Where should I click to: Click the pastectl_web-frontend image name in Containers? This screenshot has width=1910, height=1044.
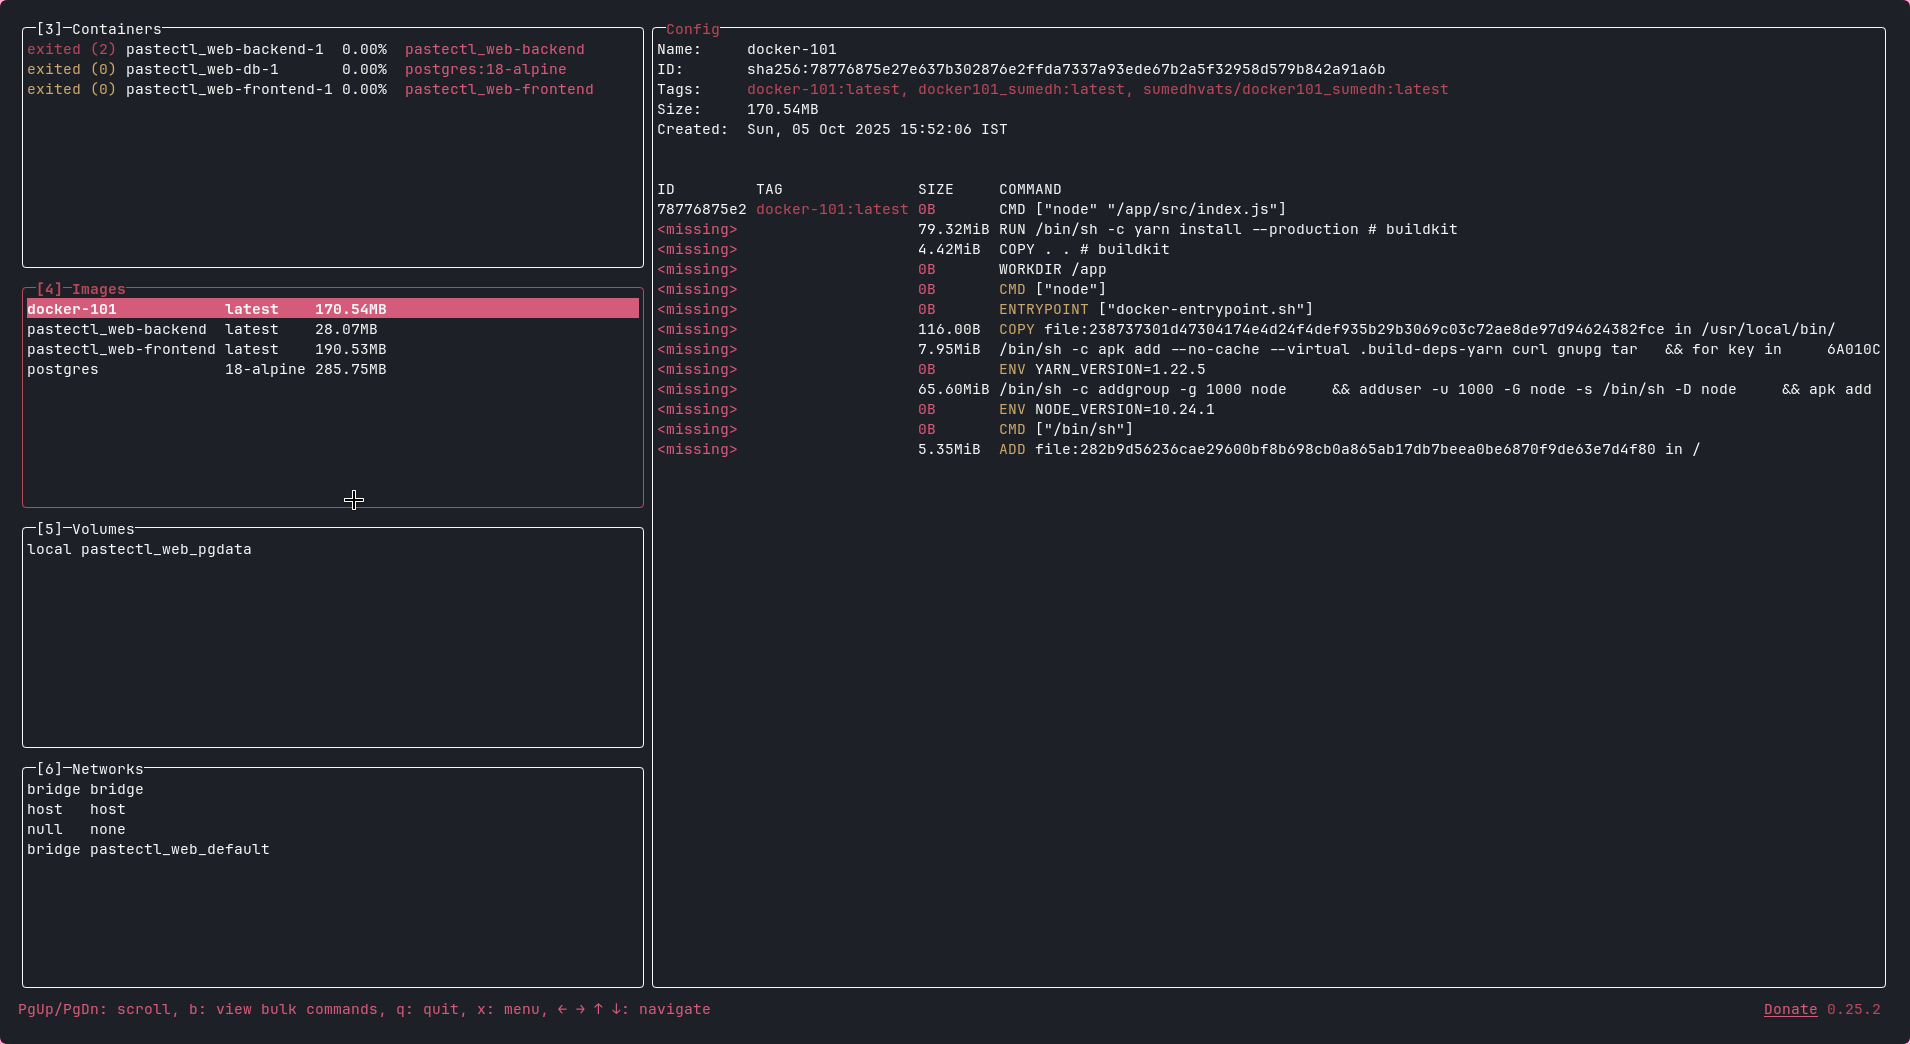tap(499, 89)
